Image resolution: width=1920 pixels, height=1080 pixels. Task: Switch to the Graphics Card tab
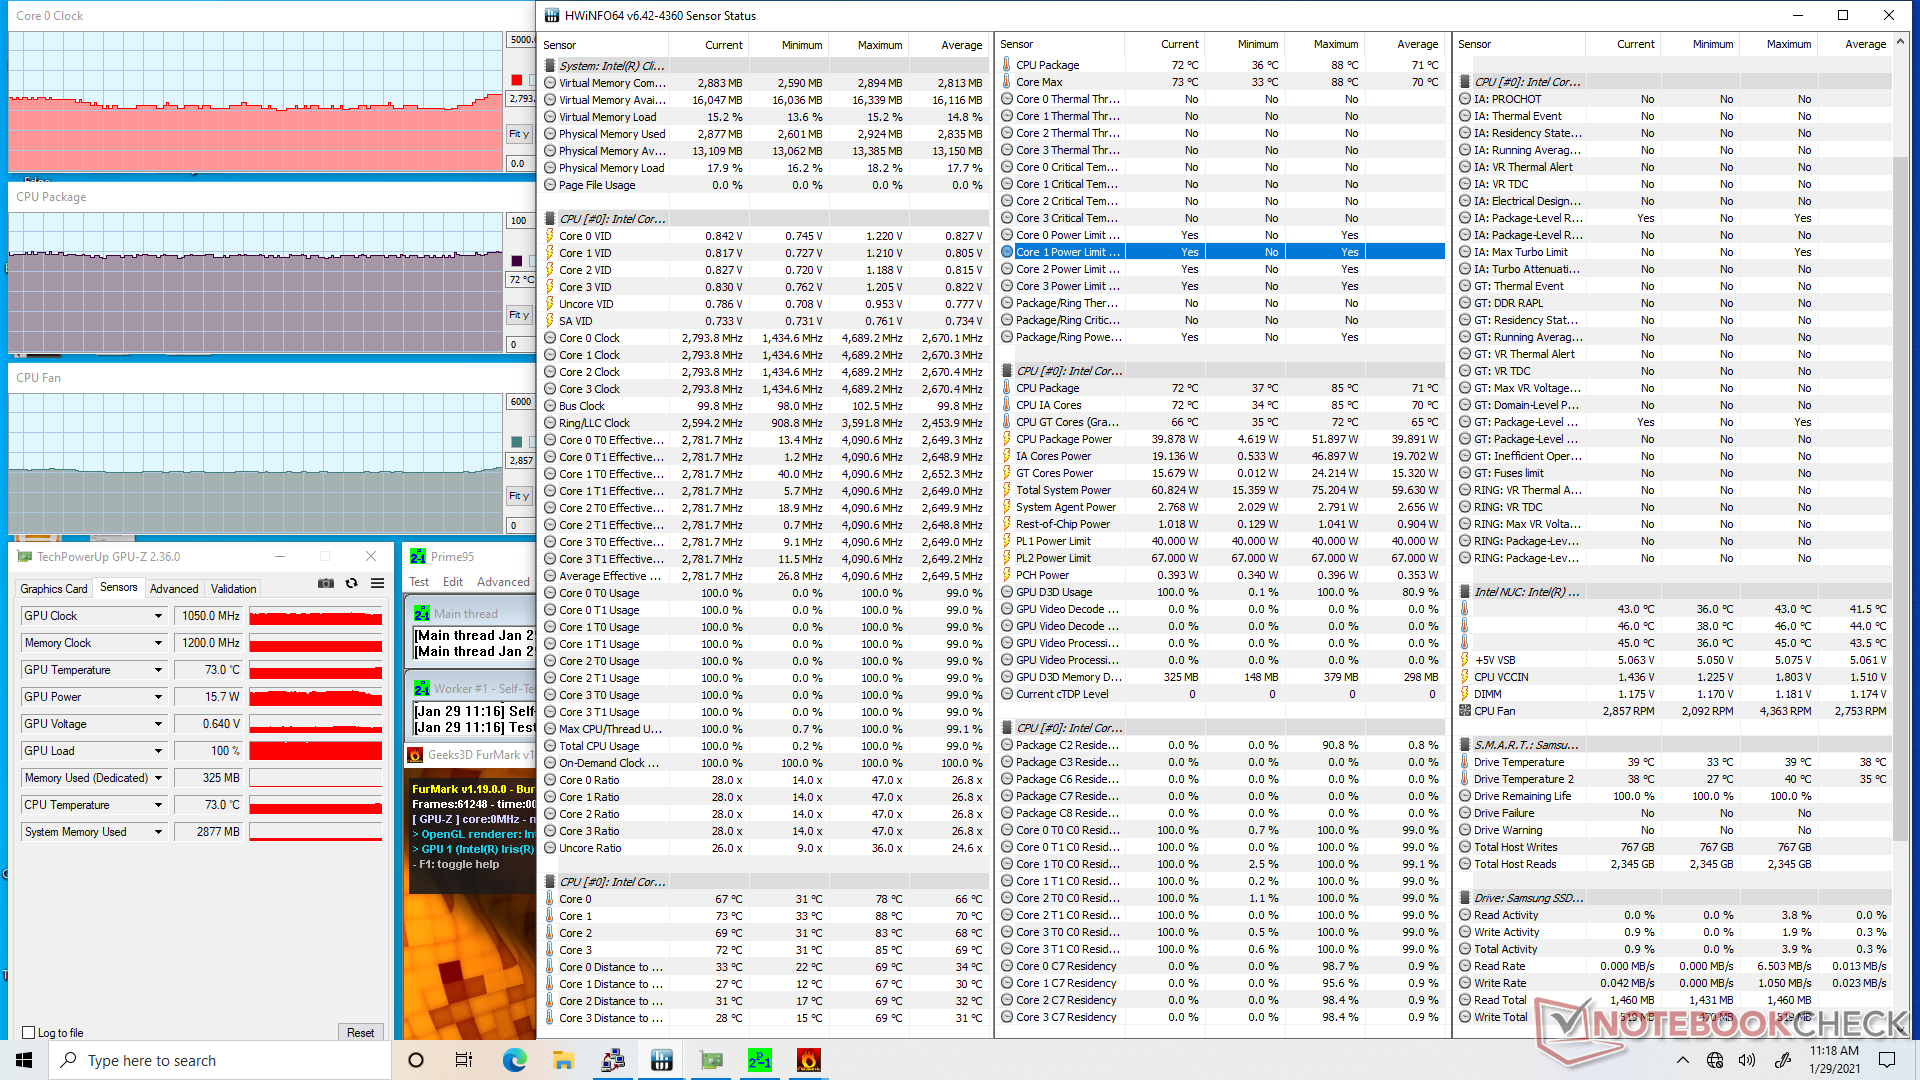(54, 589)
